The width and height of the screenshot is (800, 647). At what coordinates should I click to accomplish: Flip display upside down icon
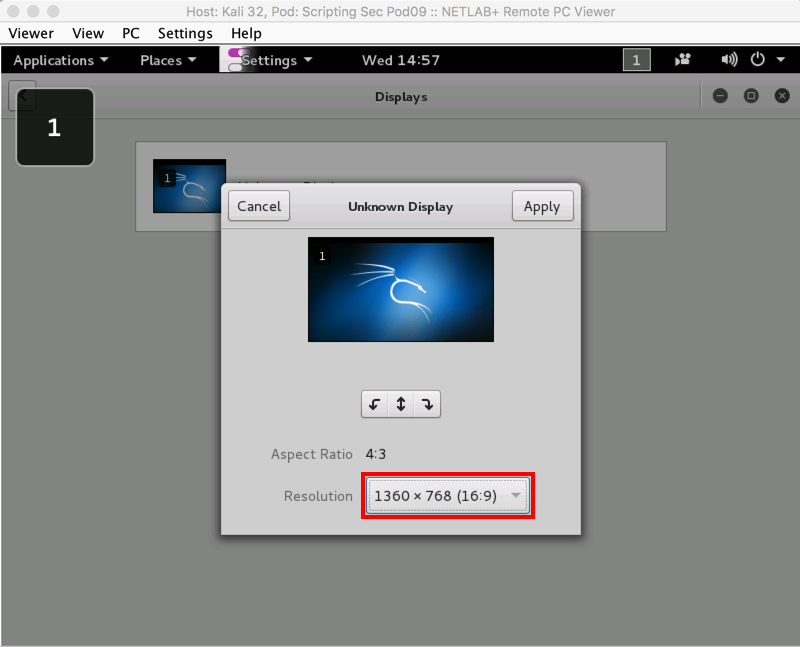point(401,404)
